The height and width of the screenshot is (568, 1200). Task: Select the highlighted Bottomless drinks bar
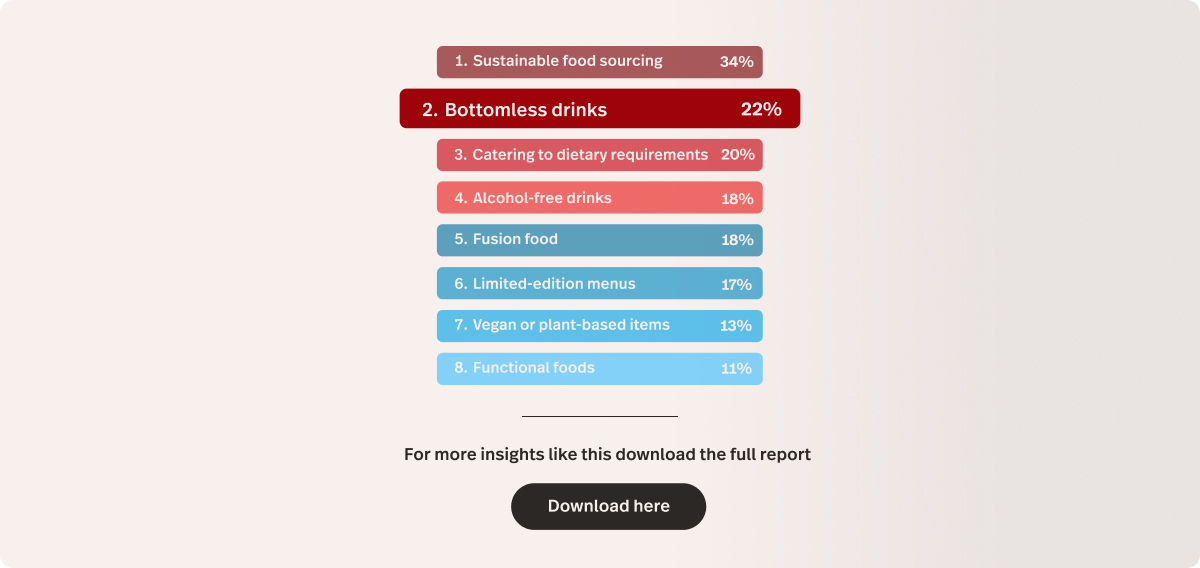(x=600, y=109)
